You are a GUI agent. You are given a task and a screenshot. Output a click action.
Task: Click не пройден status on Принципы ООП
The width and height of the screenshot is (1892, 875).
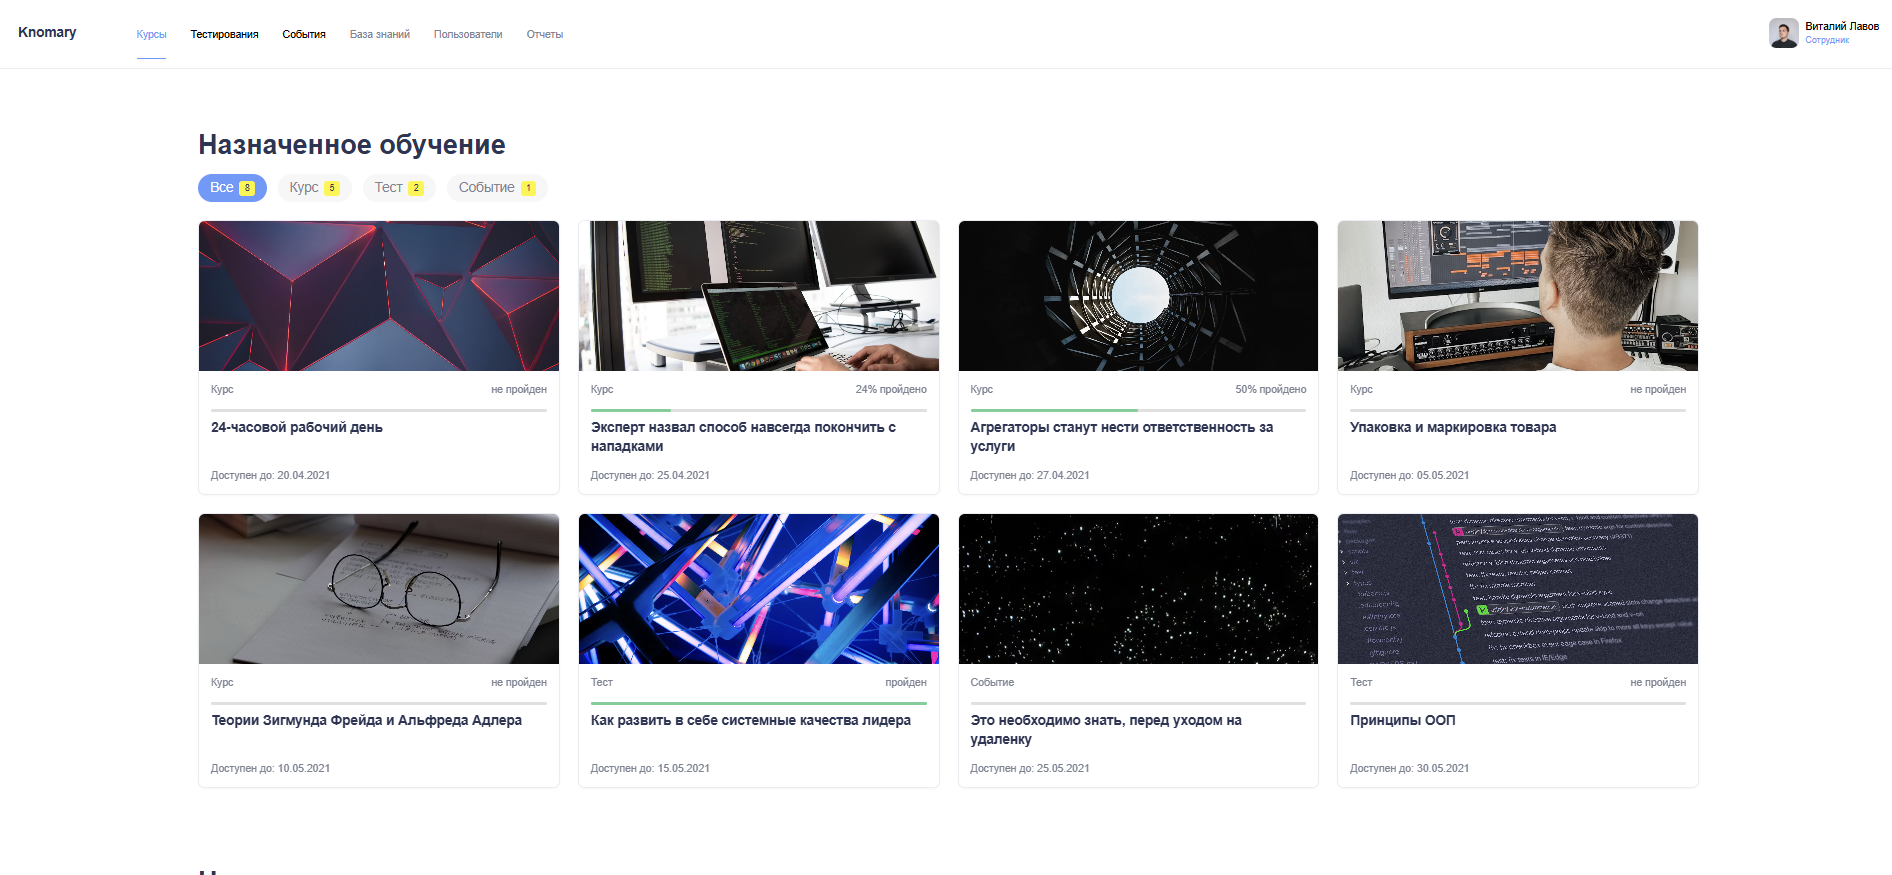click(x=1658, y=682)
